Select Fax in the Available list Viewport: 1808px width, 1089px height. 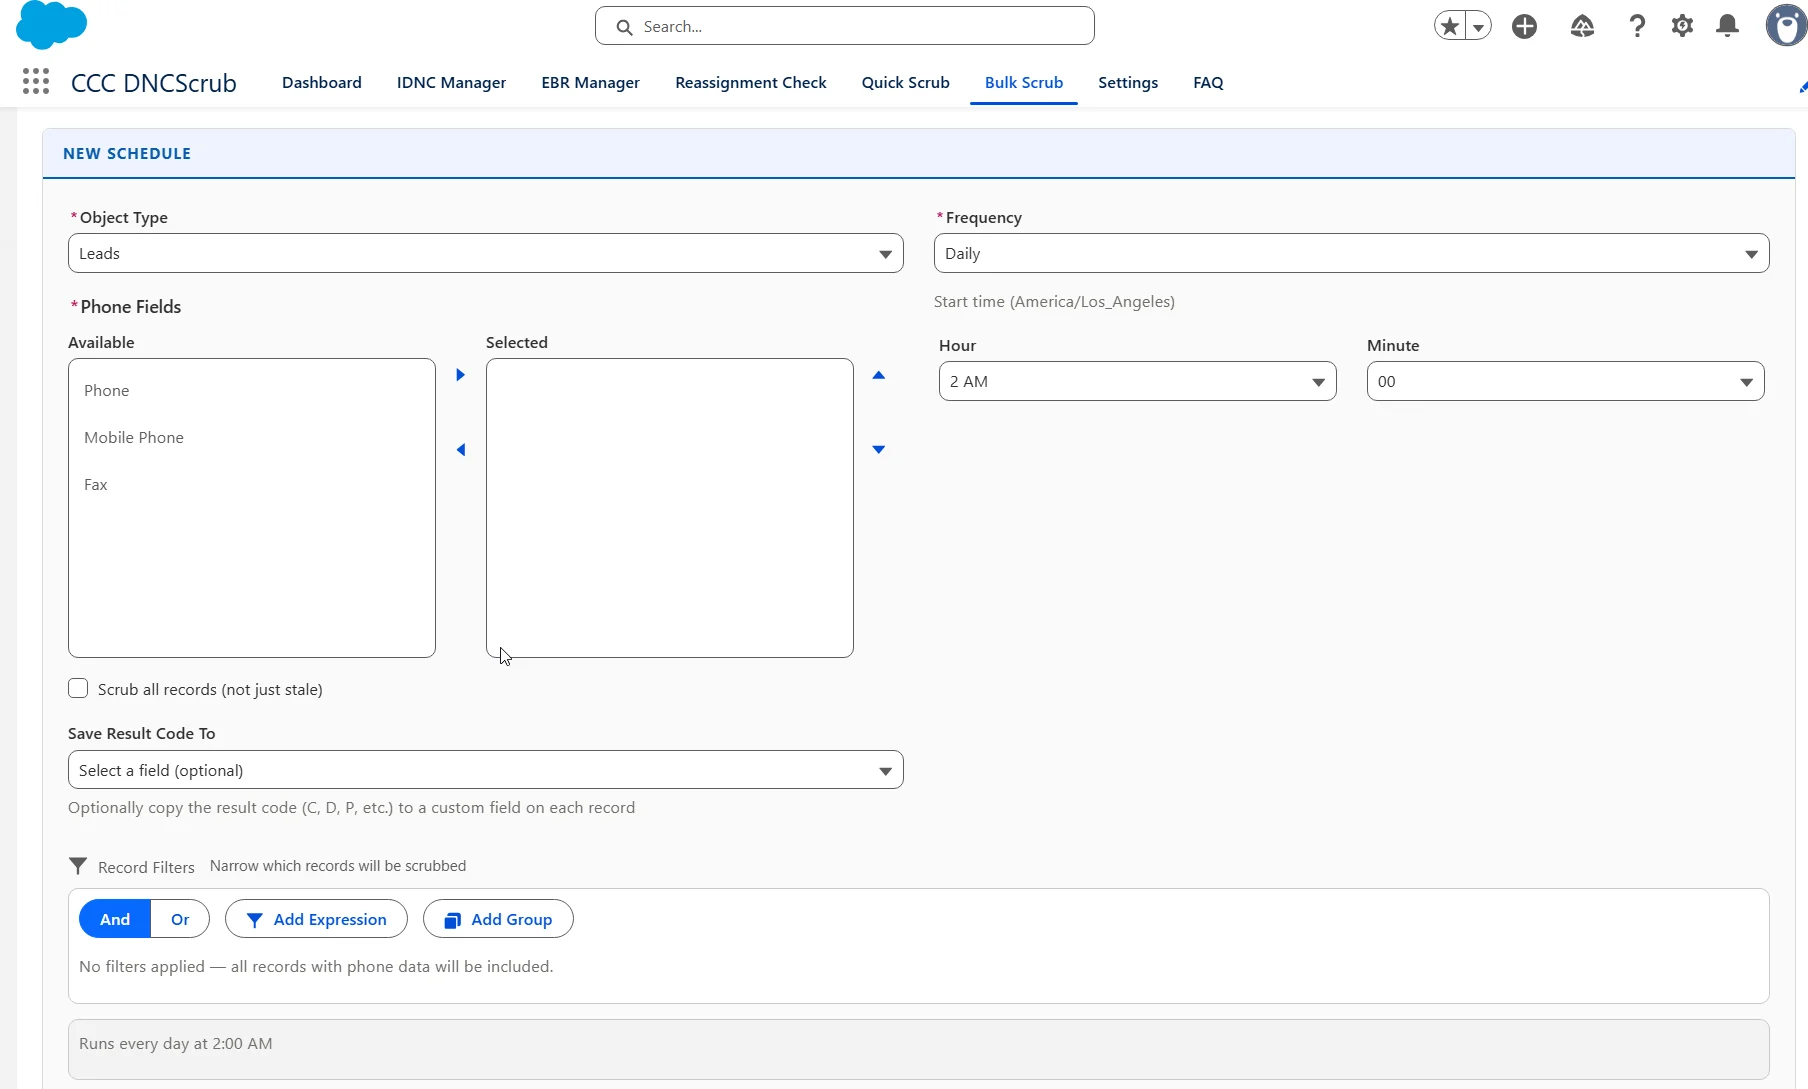pyautogui.click(x=252, y=484)
